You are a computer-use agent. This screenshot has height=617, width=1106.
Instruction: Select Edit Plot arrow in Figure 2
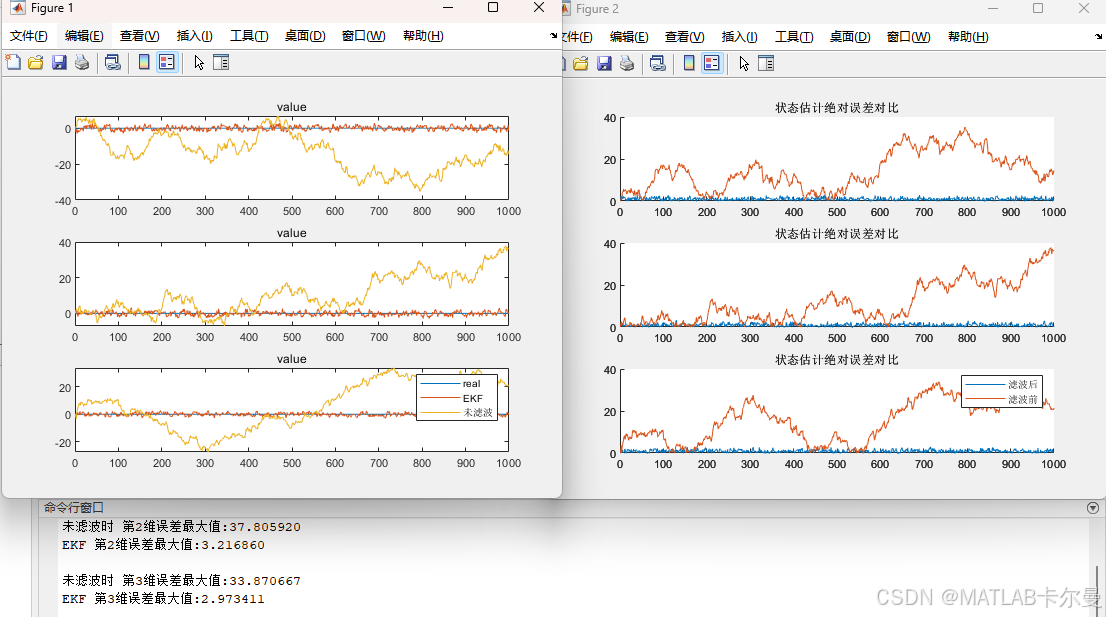744,64
